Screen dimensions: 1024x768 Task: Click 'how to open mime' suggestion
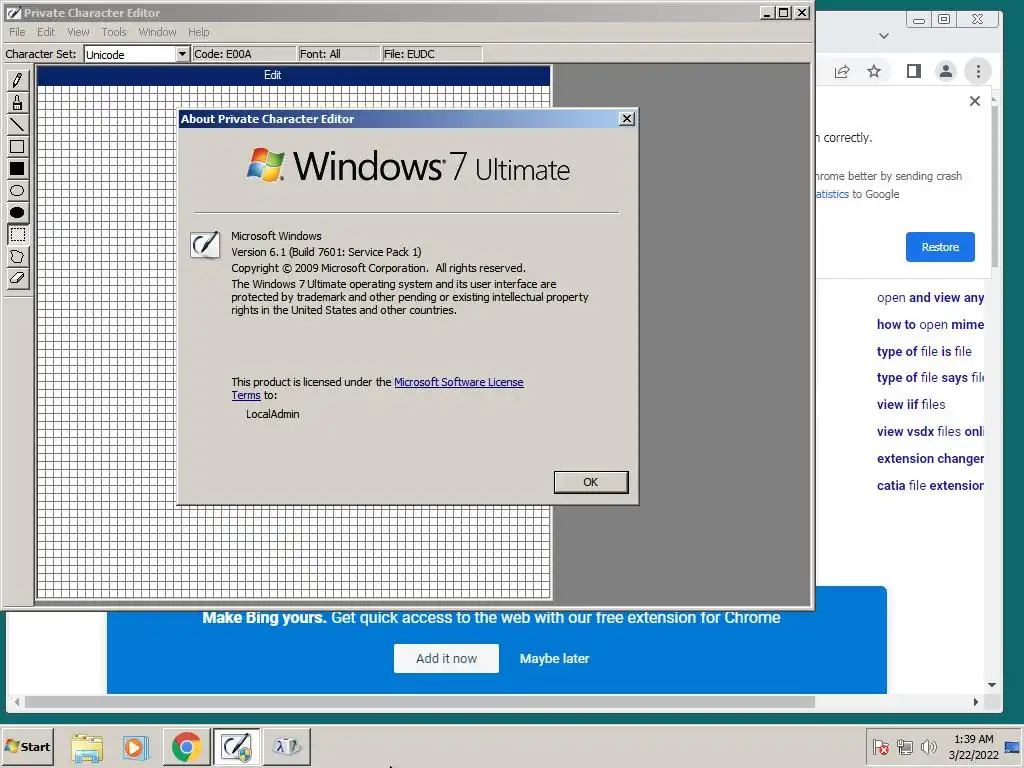click(x=930, y=325)
